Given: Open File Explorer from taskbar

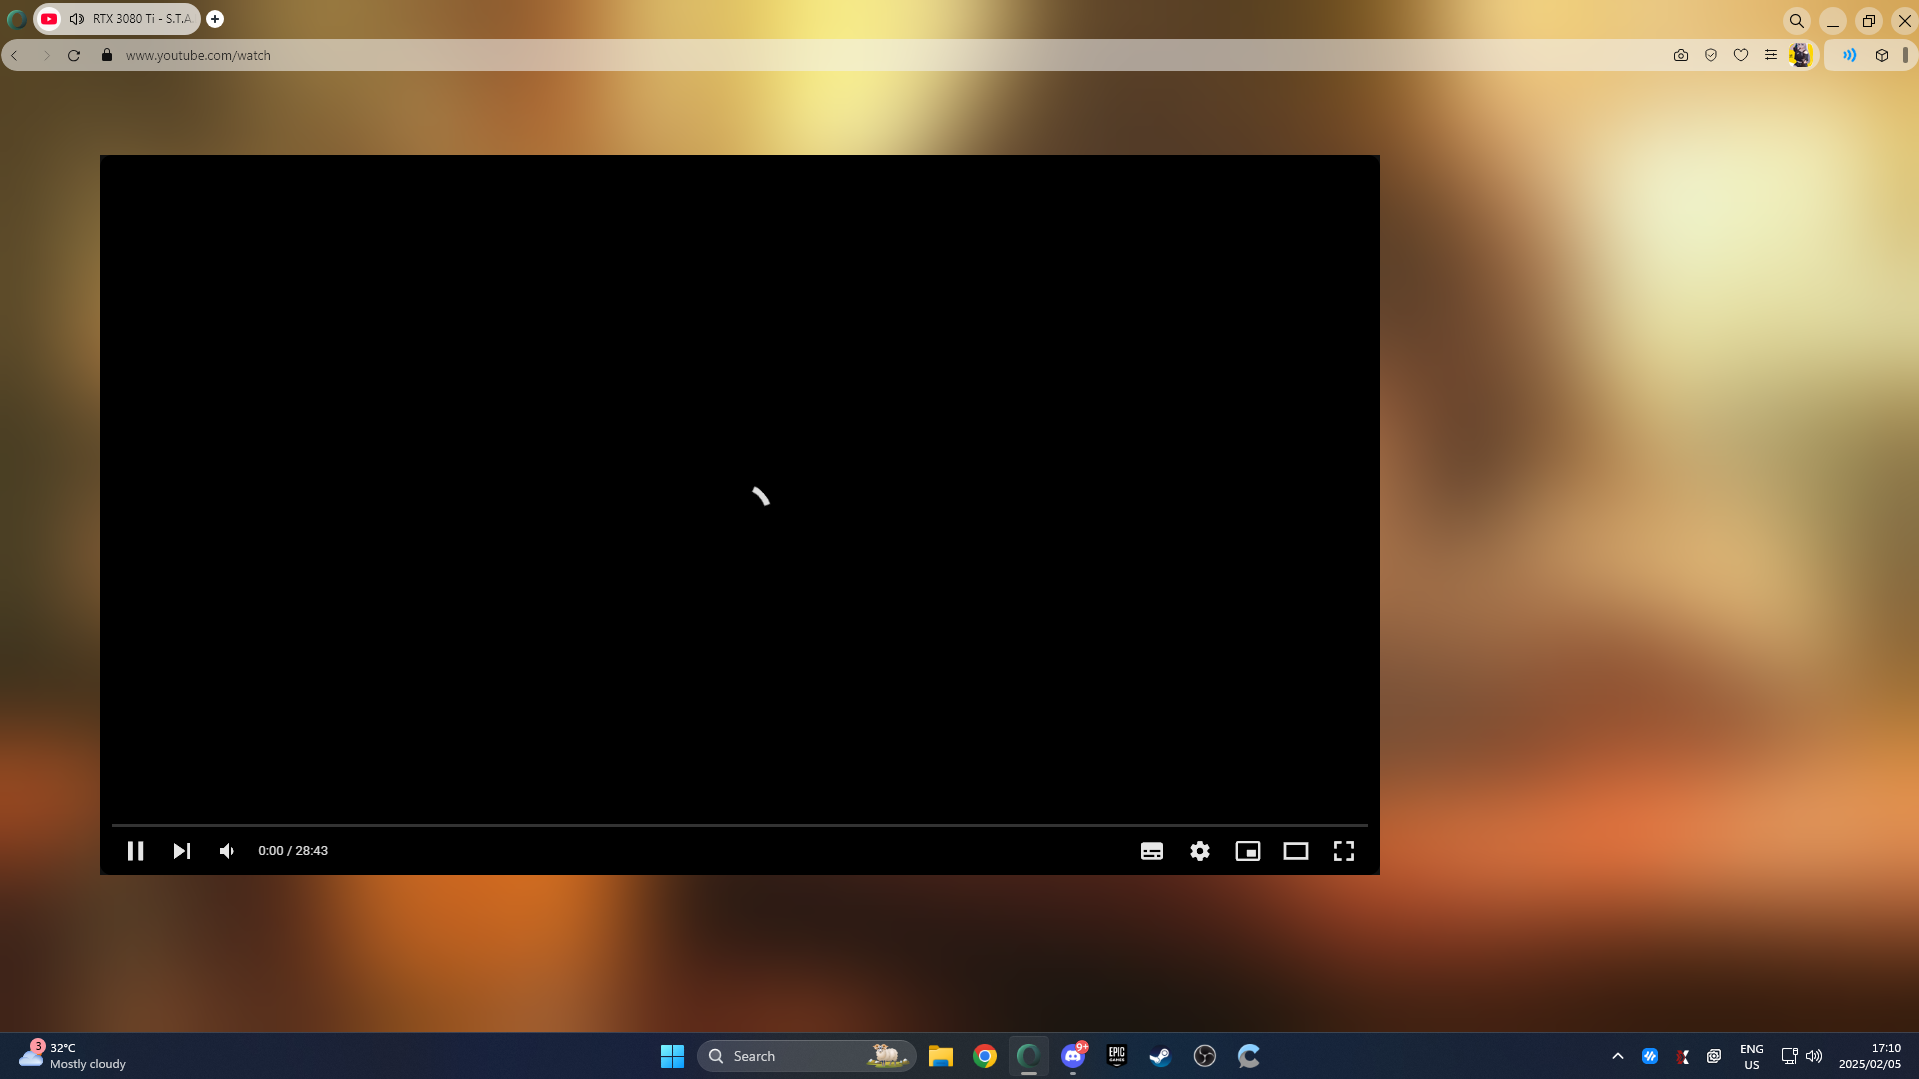Looking at the screenshot, I should click(941, 1056).
